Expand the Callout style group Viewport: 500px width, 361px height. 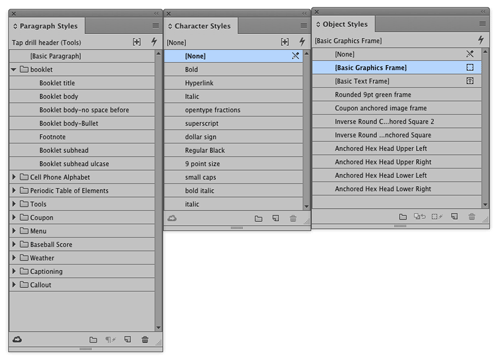[x=14, y=285]
